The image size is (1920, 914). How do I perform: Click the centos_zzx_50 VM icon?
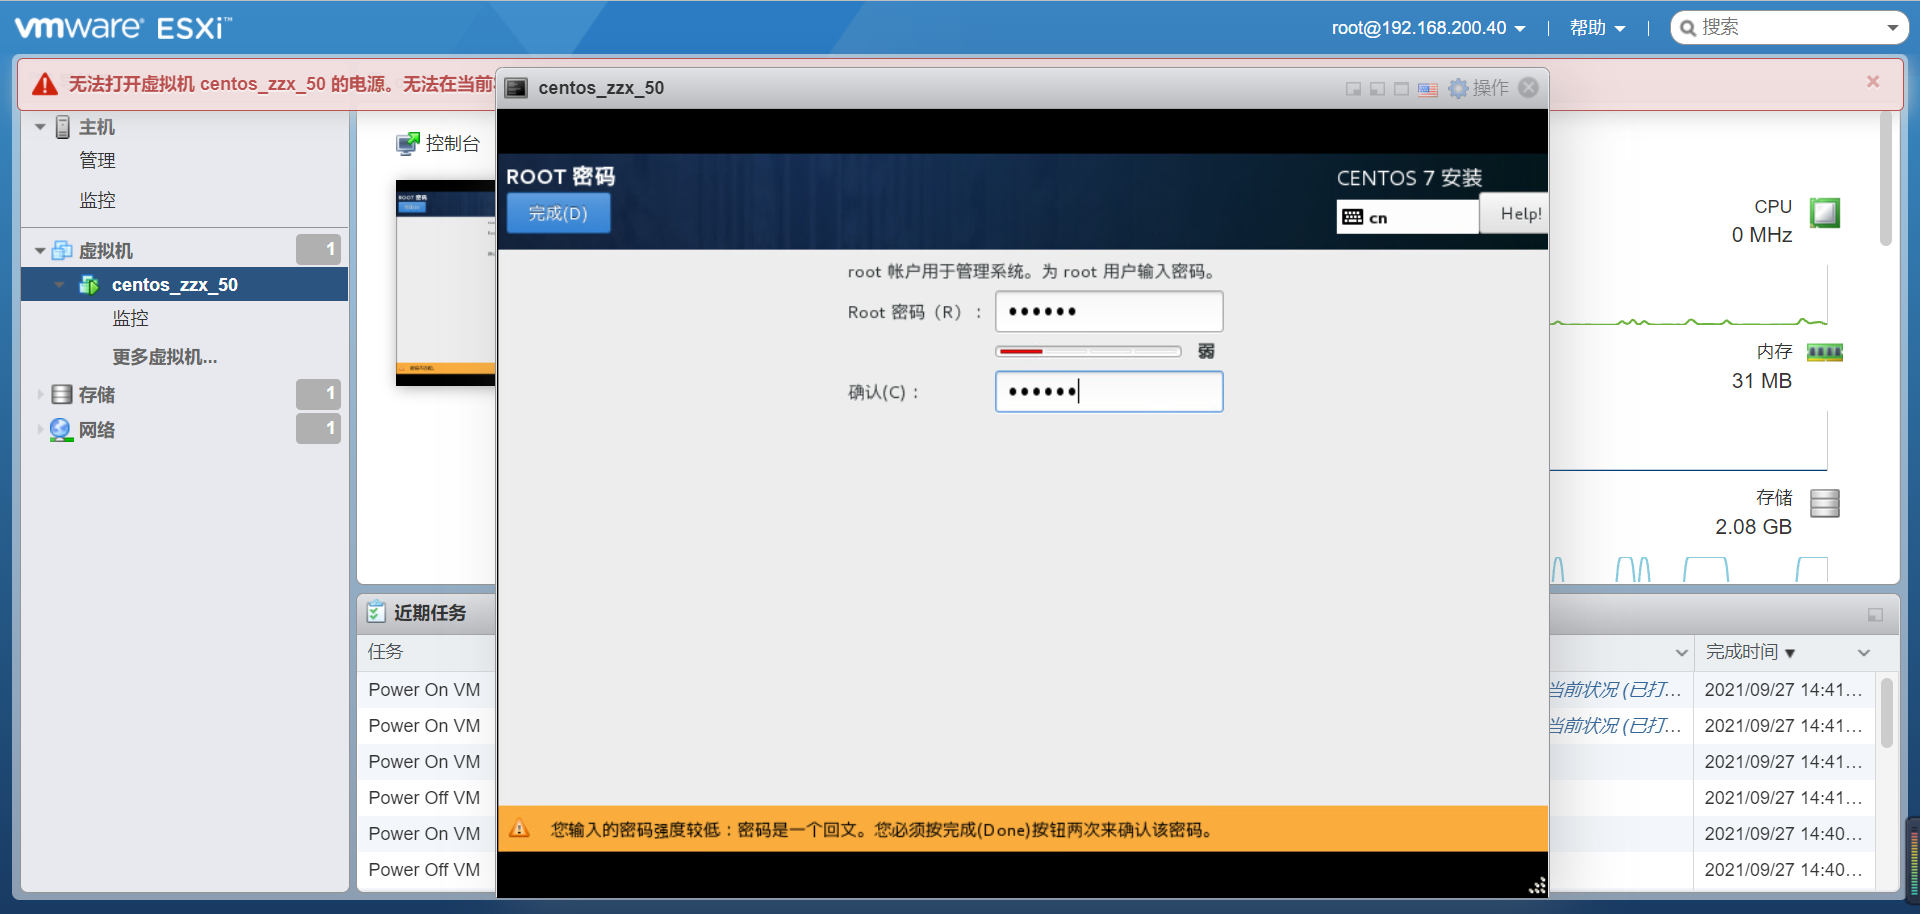tap(89, 285)
